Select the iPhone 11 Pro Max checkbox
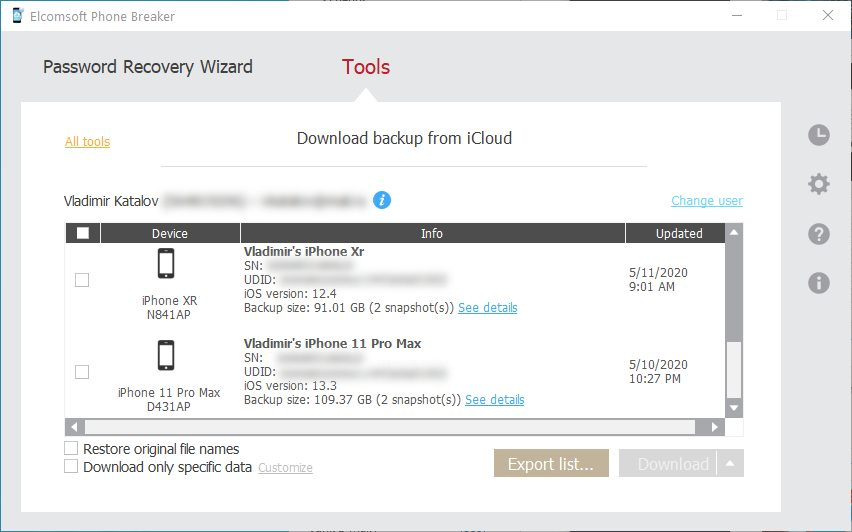The image size is (852, 532). tap(82, 372)
